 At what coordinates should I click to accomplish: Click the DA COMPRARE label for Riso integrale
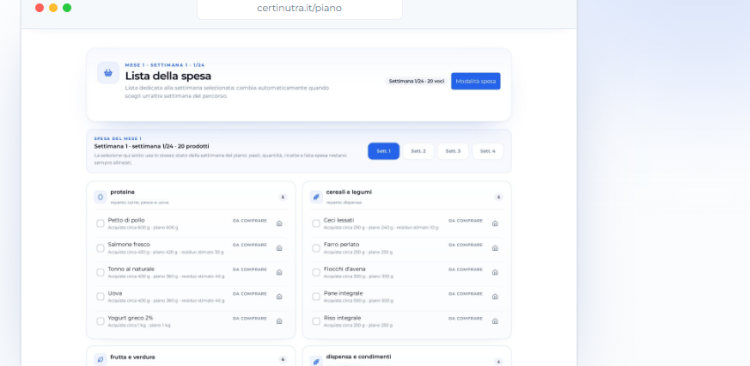tap(465, 318)
